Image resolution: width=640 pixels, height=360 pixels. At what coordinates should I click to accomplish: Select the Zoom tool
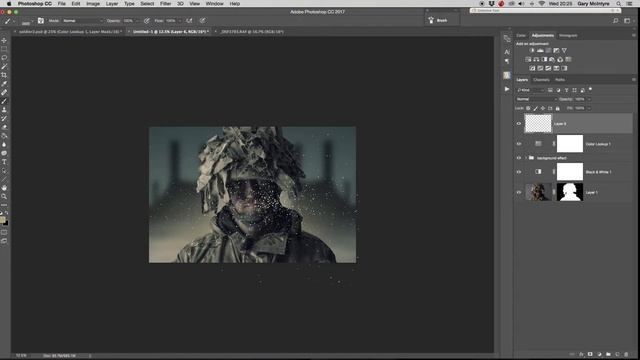point(4,196)
